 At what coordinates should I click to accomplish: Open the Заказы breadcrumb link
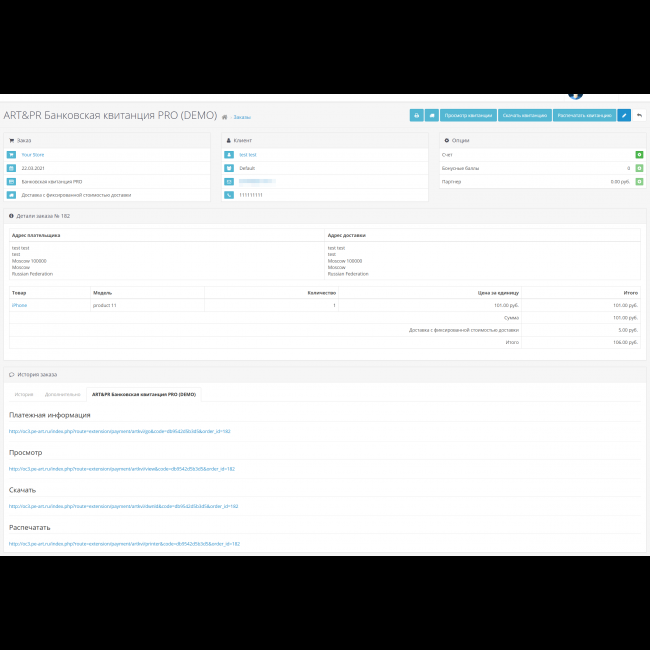(x=242, y=117)
